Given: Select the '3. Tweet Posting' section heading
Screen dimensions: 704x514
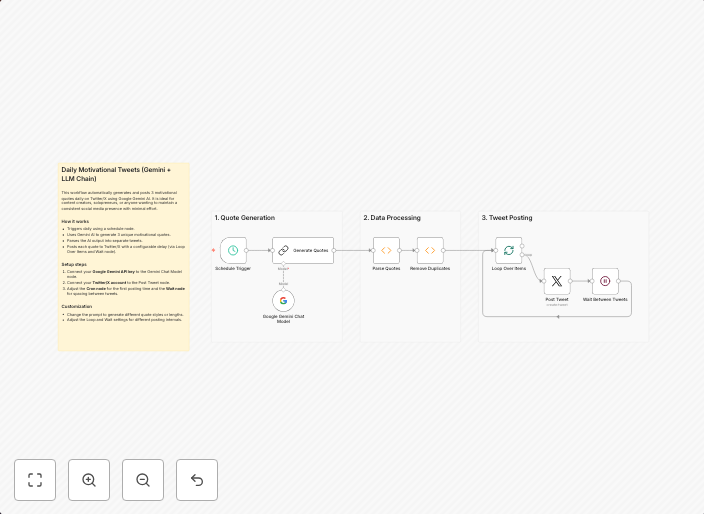Looking at the screenshot, I should coord(507,217).
